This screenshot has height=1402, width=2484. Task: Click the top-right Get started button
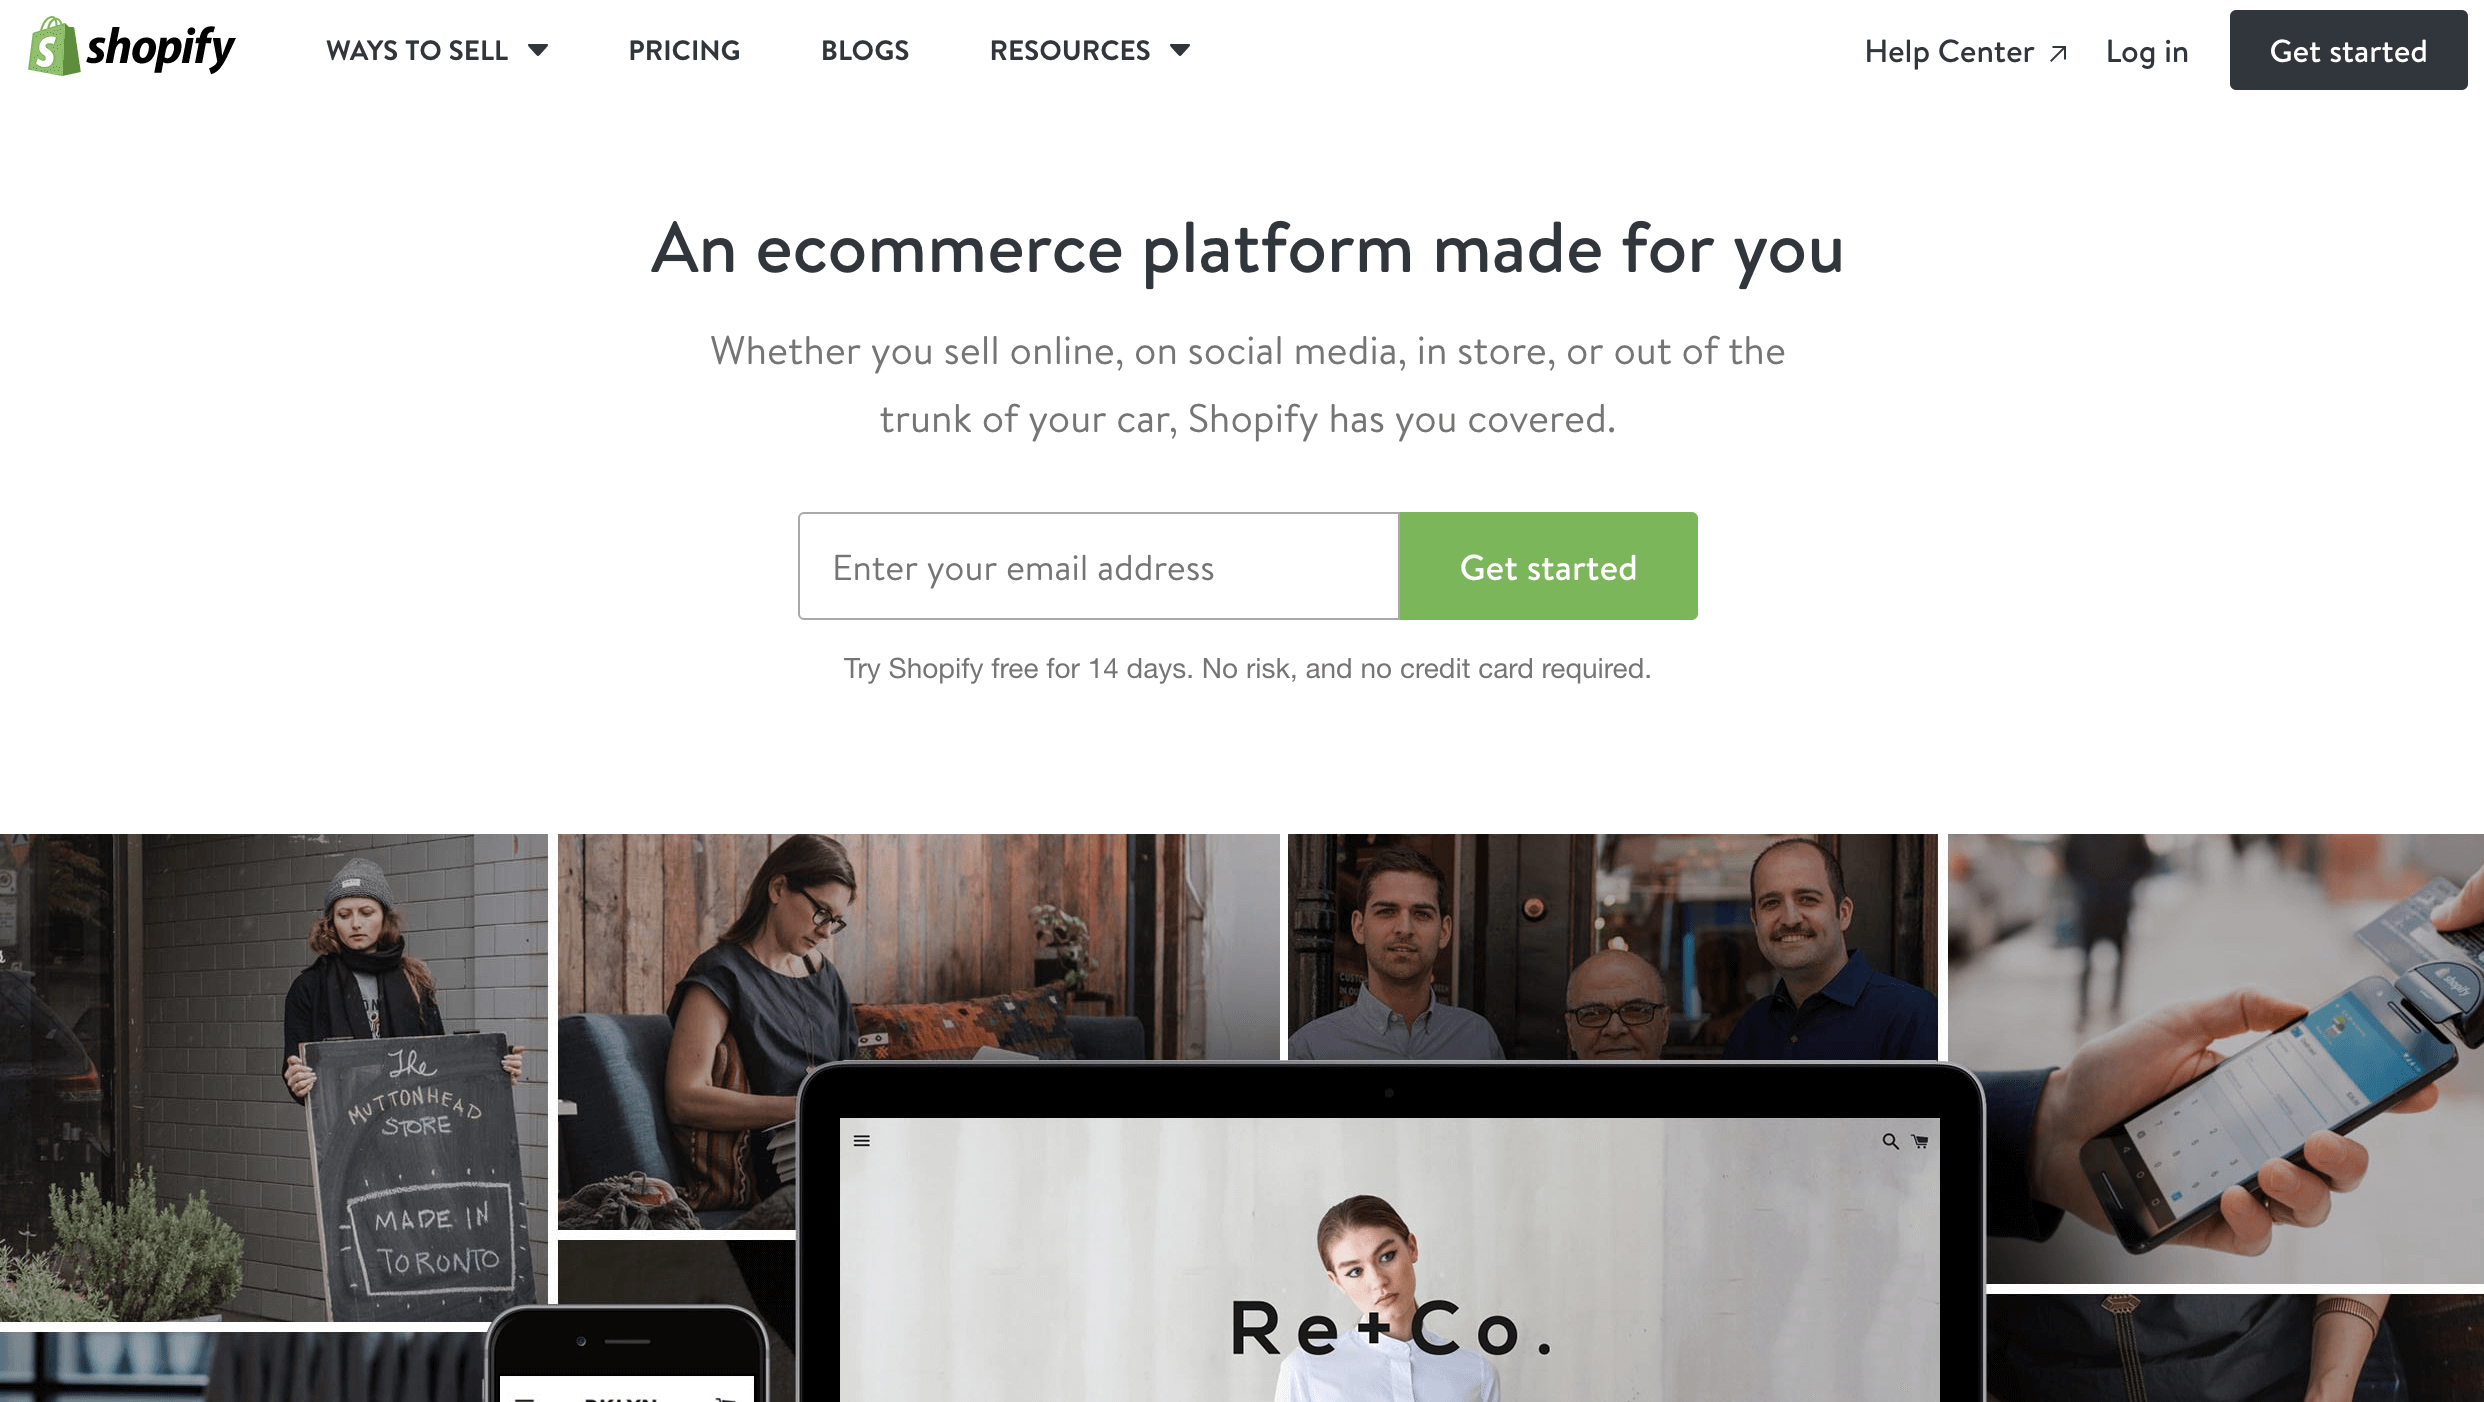point(2342,49)
